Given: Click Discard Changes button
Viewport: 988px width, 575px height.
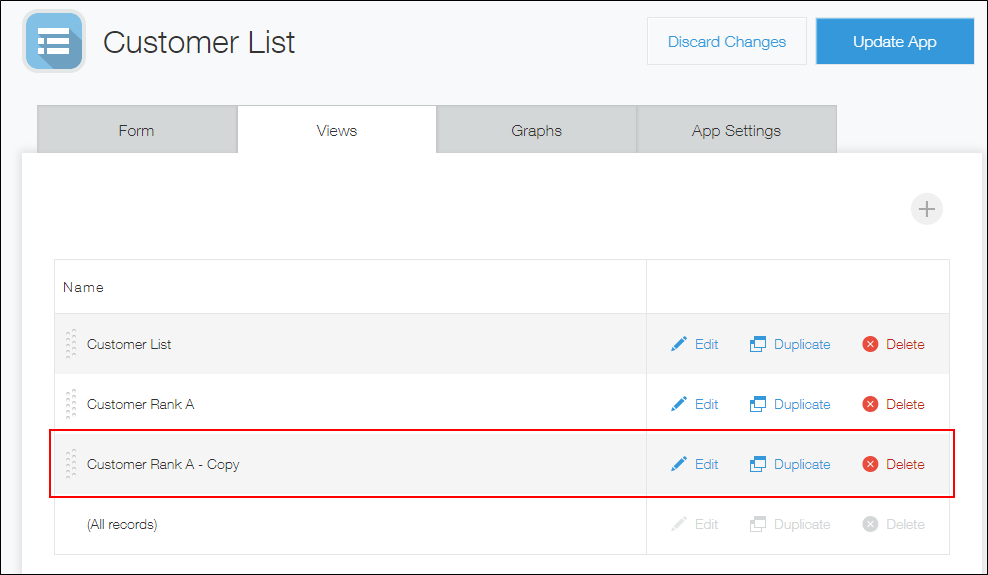Looking at the screenshot, I should pyautogui.click(x=726, y=41).
